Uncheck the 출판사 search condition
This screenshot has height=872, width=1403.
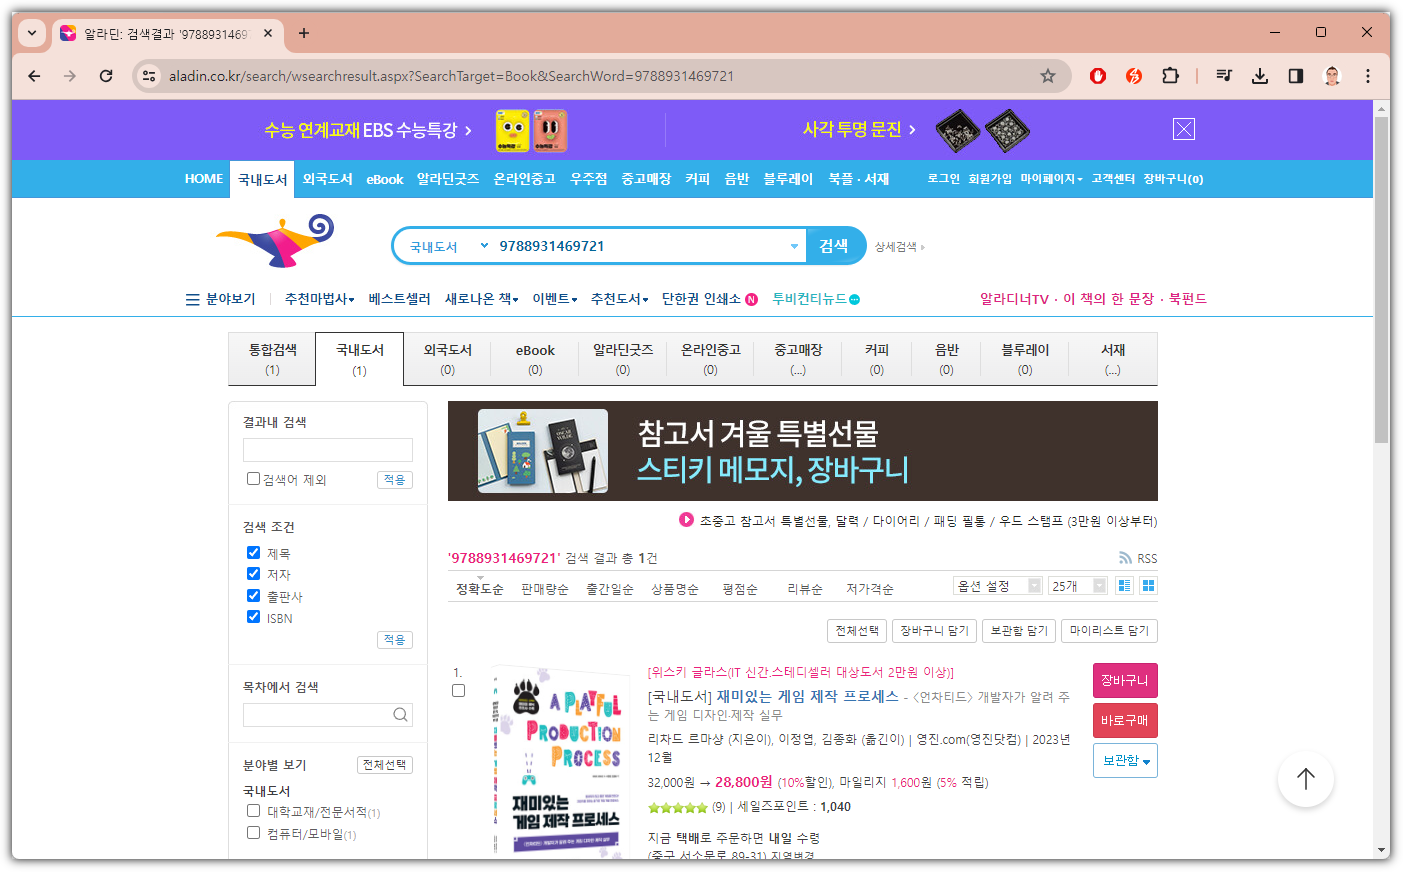coord(253,596)
